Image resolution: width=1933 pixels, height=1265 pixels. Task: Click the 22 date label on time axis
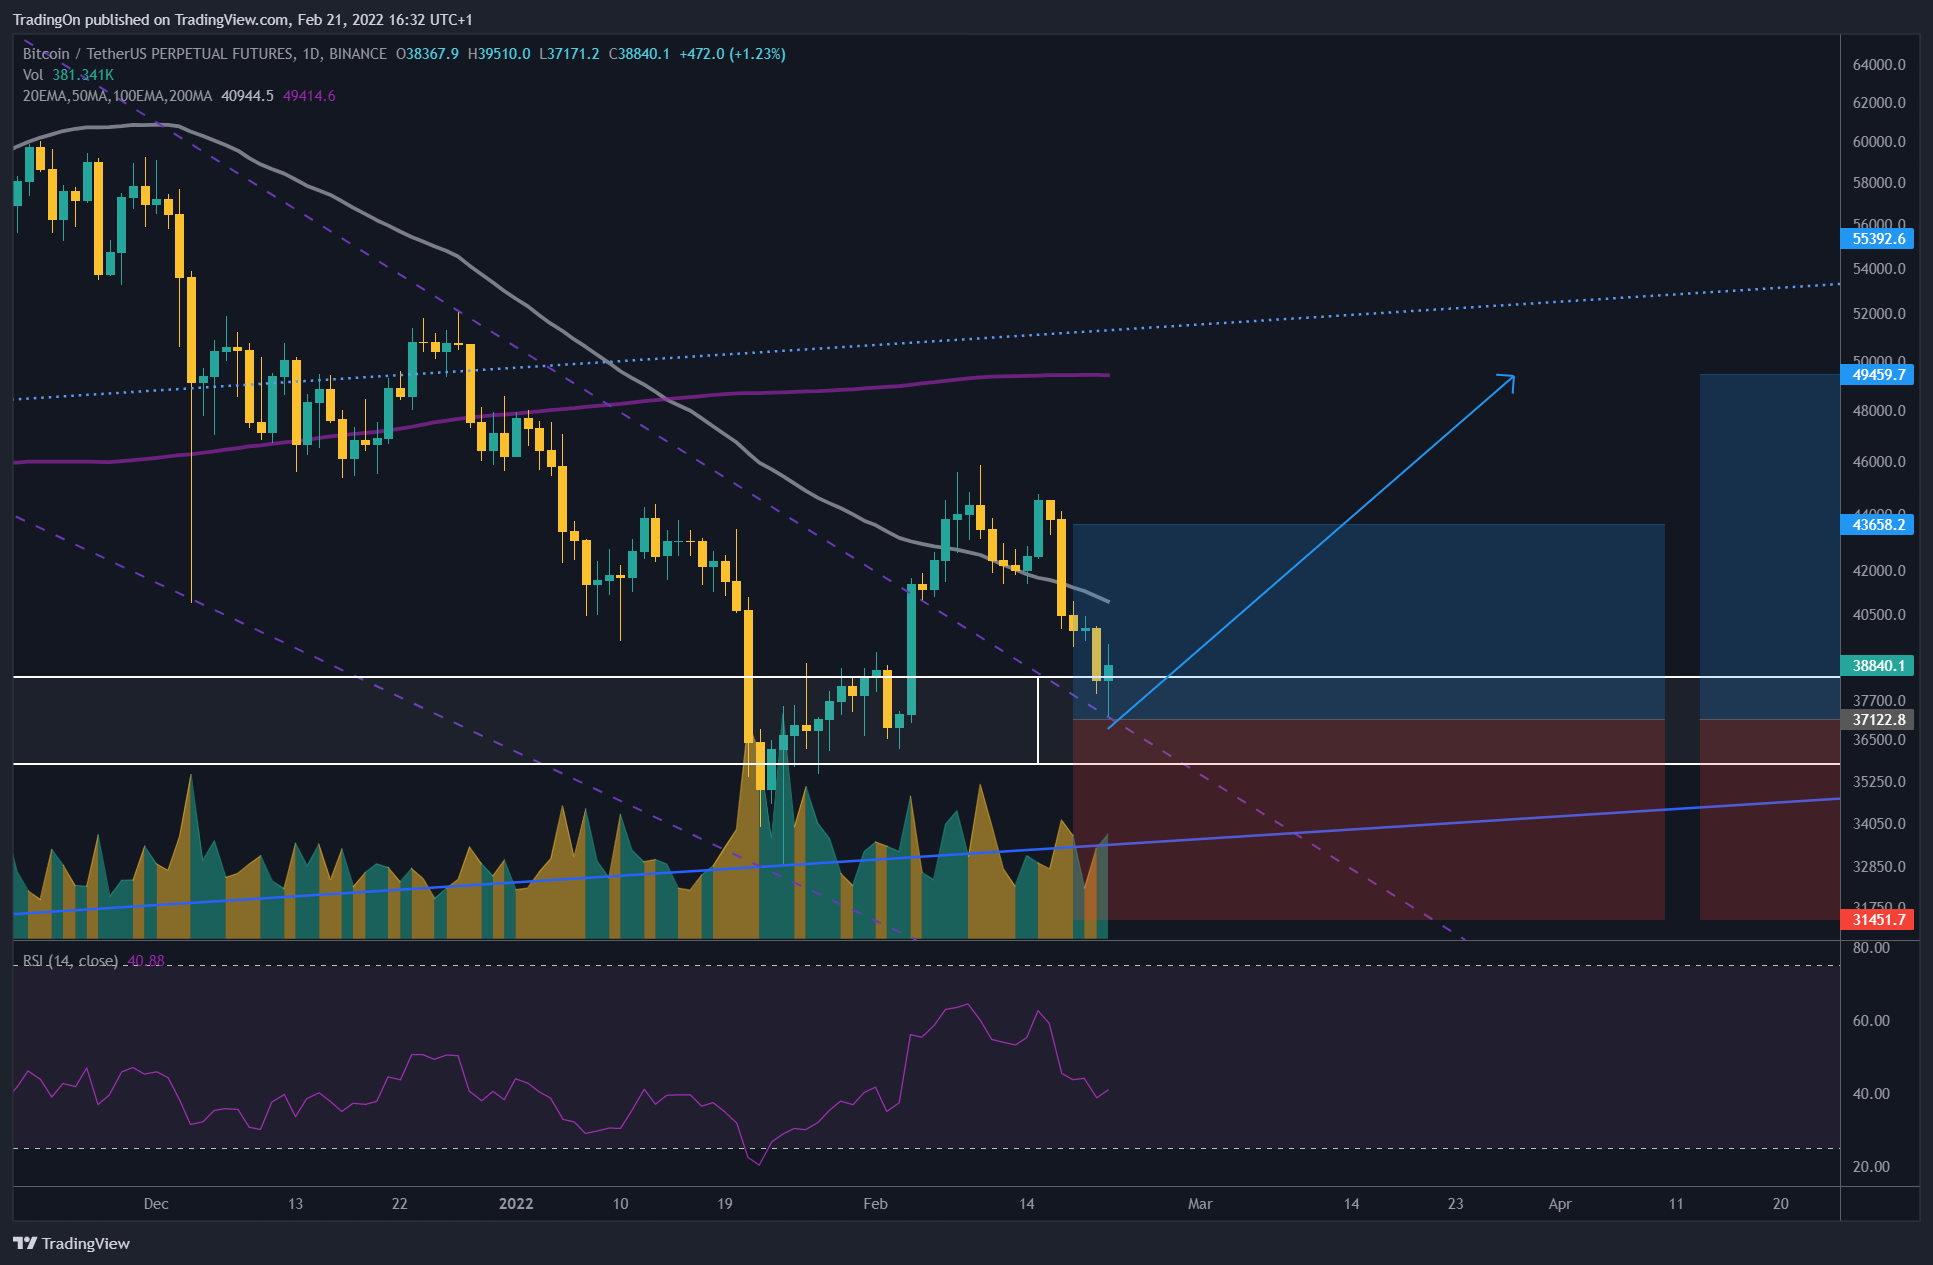pyautogui.click(x=400, y=1203)
